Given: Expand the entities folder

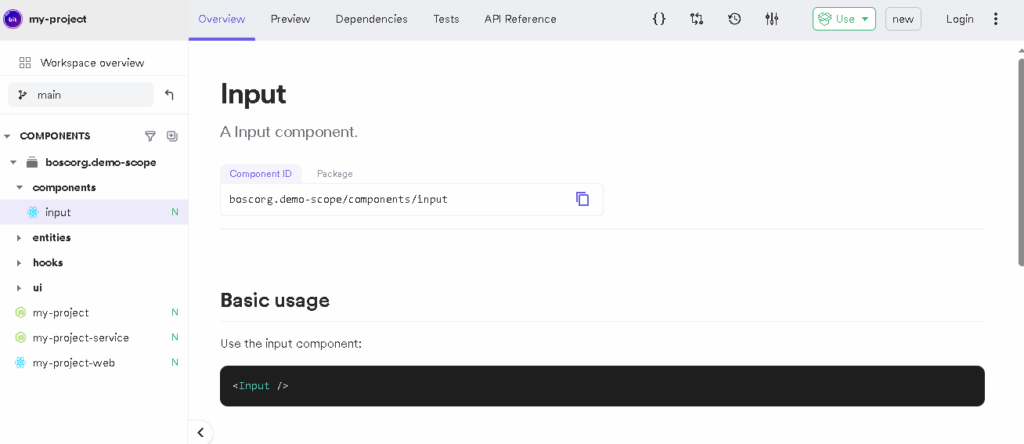Looking at the screenshot, I should click(19, 238).
